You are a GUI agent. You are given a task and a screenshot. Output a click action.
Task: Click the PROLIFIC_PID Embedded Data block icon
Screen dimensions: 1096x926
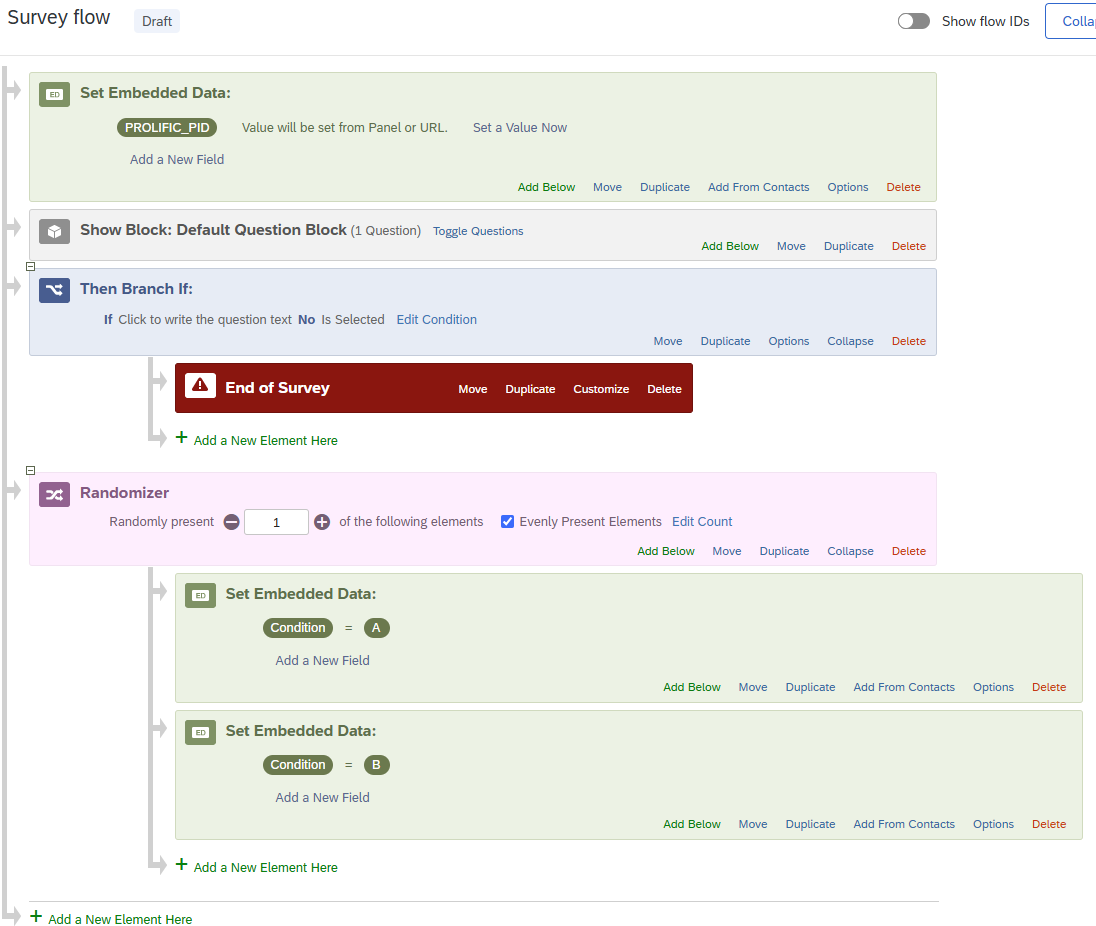click(x=55, y=94)
